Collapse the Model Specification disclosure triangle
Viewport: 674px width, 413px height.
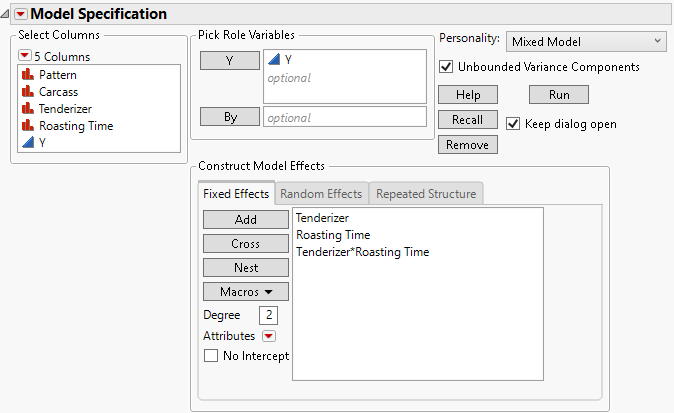point(6,14)
